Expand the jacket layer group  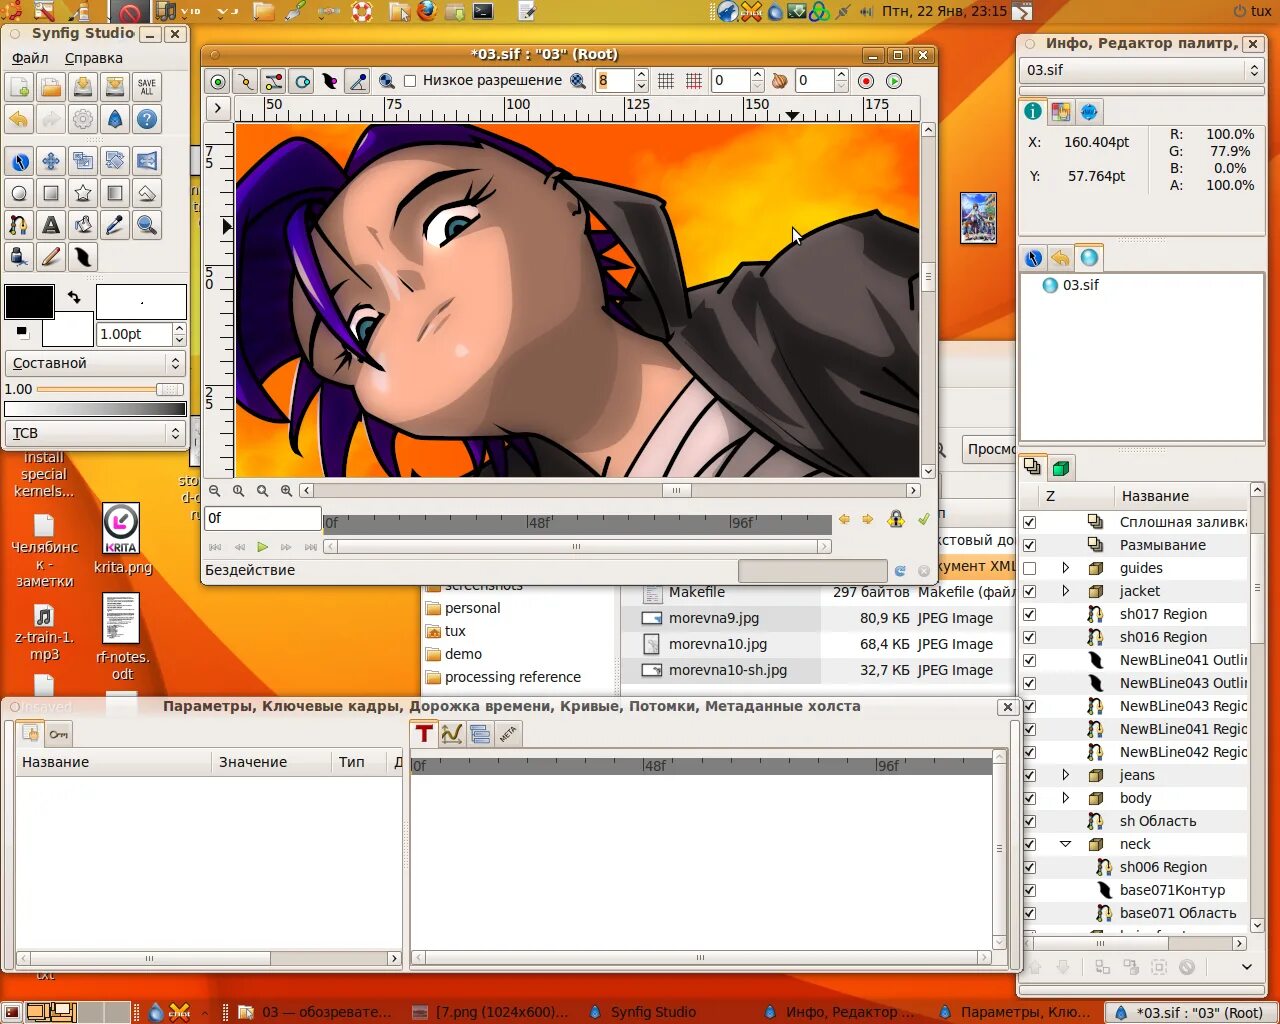tap(1065, 591)
